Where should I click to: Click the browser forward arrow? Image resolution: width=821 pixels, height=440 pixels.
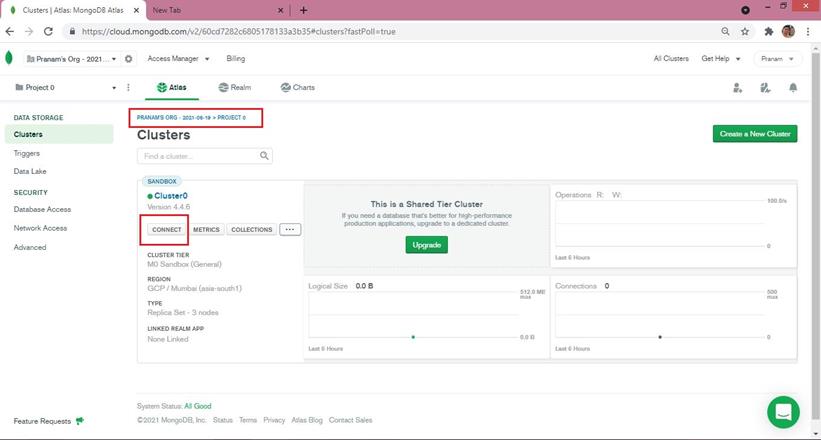coord(29,31)
